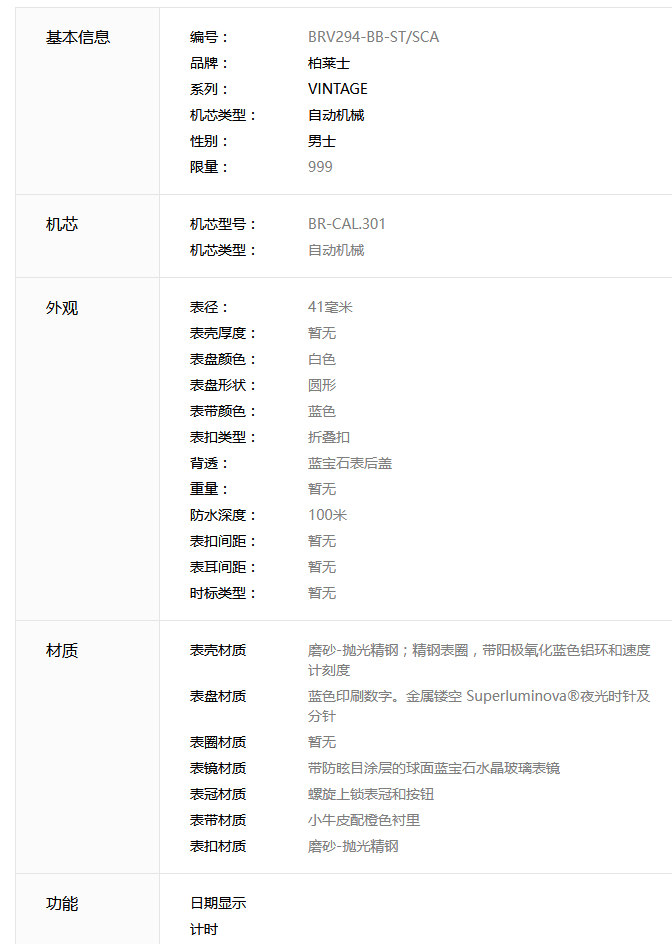The image size is (672, 944).
Task: Click the 表耳间距 label
Action: (x=223, y=567)
